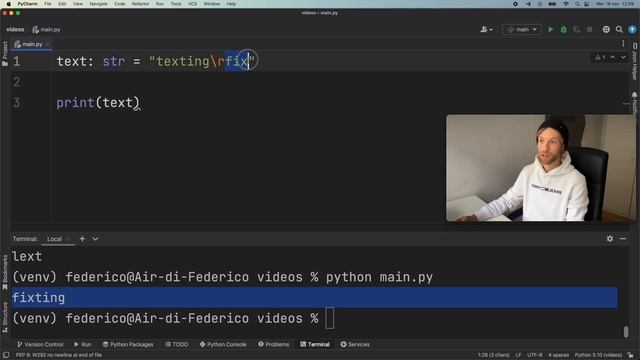Image resolution: width=640 pixels, height=360 pixels.
Task: Open the Apple menu
Action: pos(8,4)
